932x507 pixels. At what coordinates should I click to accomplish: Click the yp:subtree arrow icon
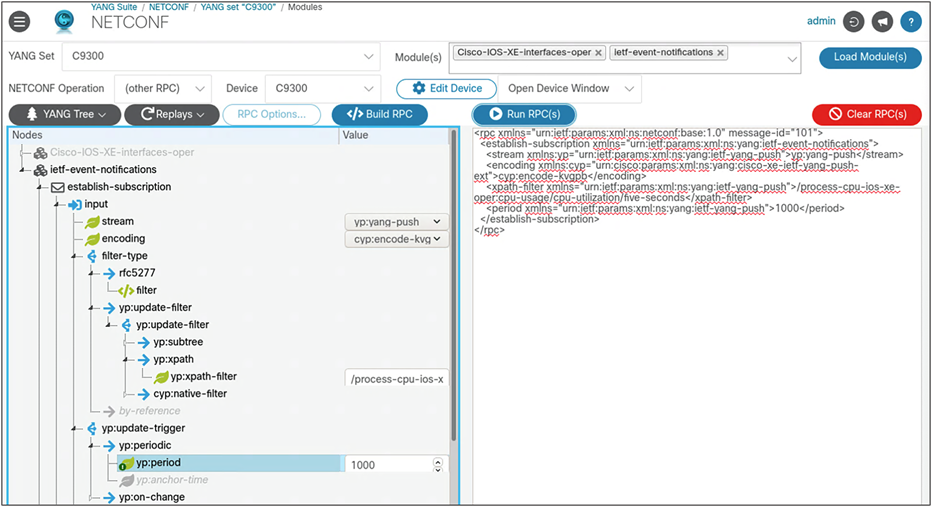click(143, 342)
